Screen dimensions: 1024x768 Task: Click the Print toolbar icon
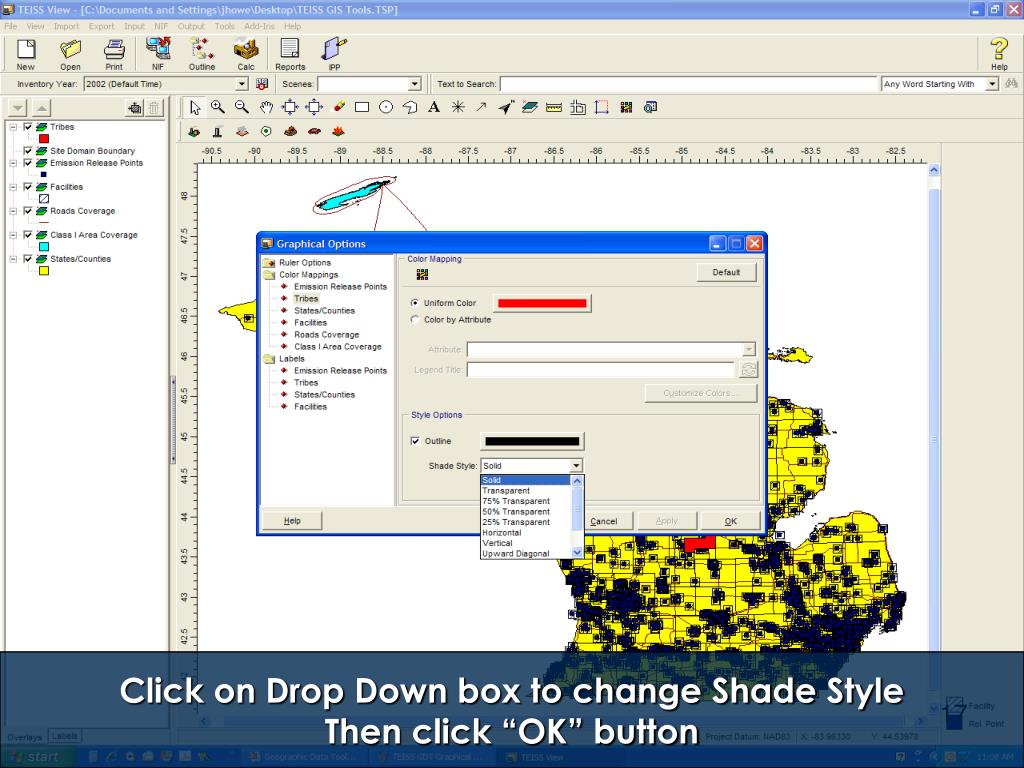[x=114, y=54]
